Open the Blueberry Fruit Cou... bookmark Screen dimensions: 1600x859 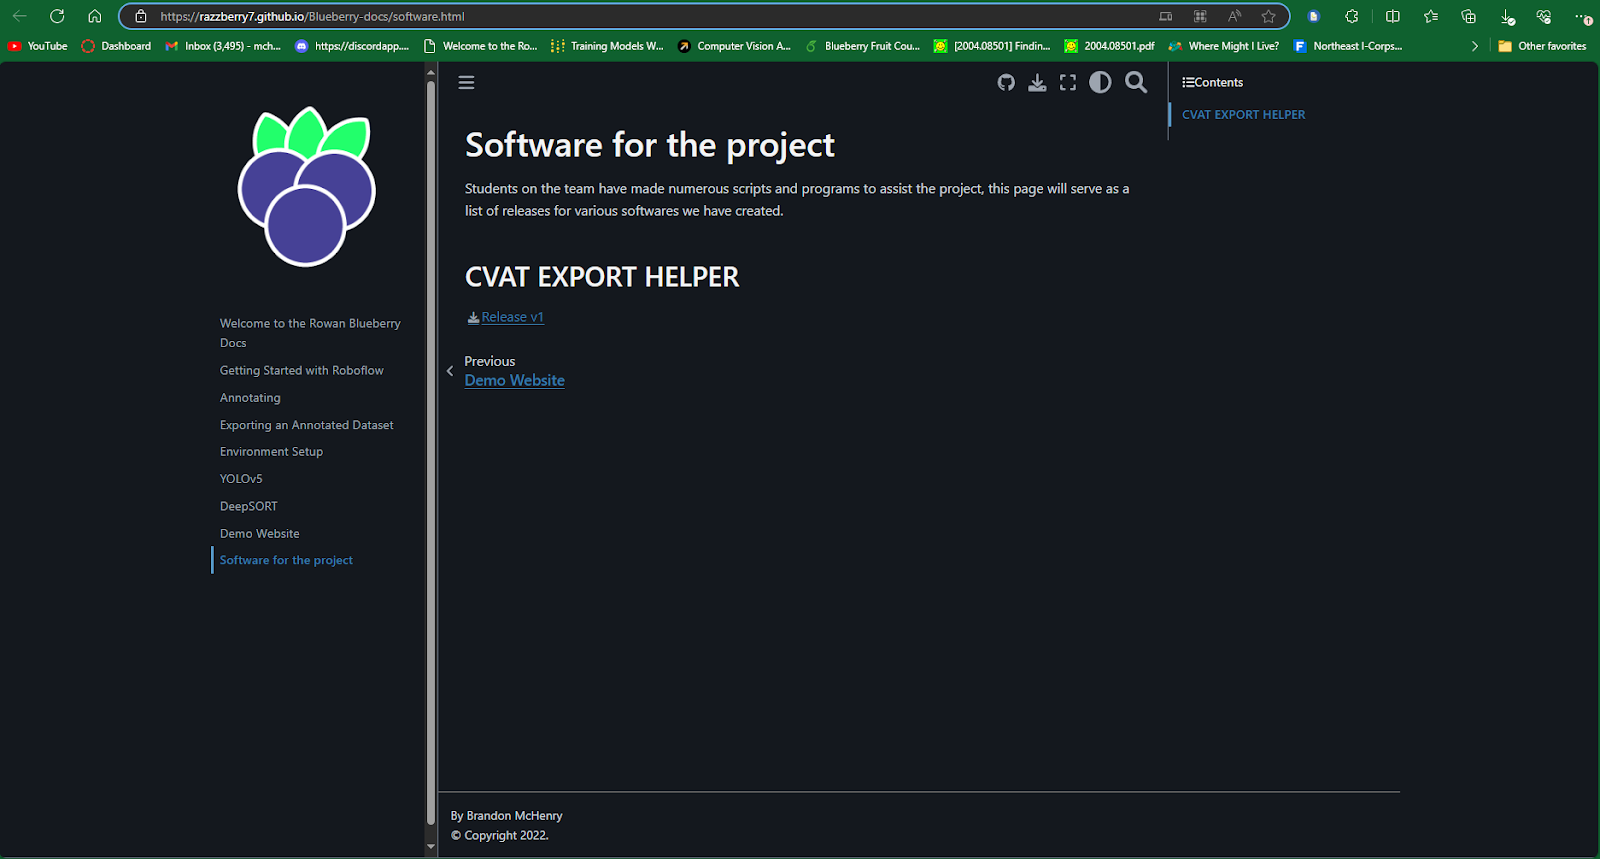[x=862, y=46]
